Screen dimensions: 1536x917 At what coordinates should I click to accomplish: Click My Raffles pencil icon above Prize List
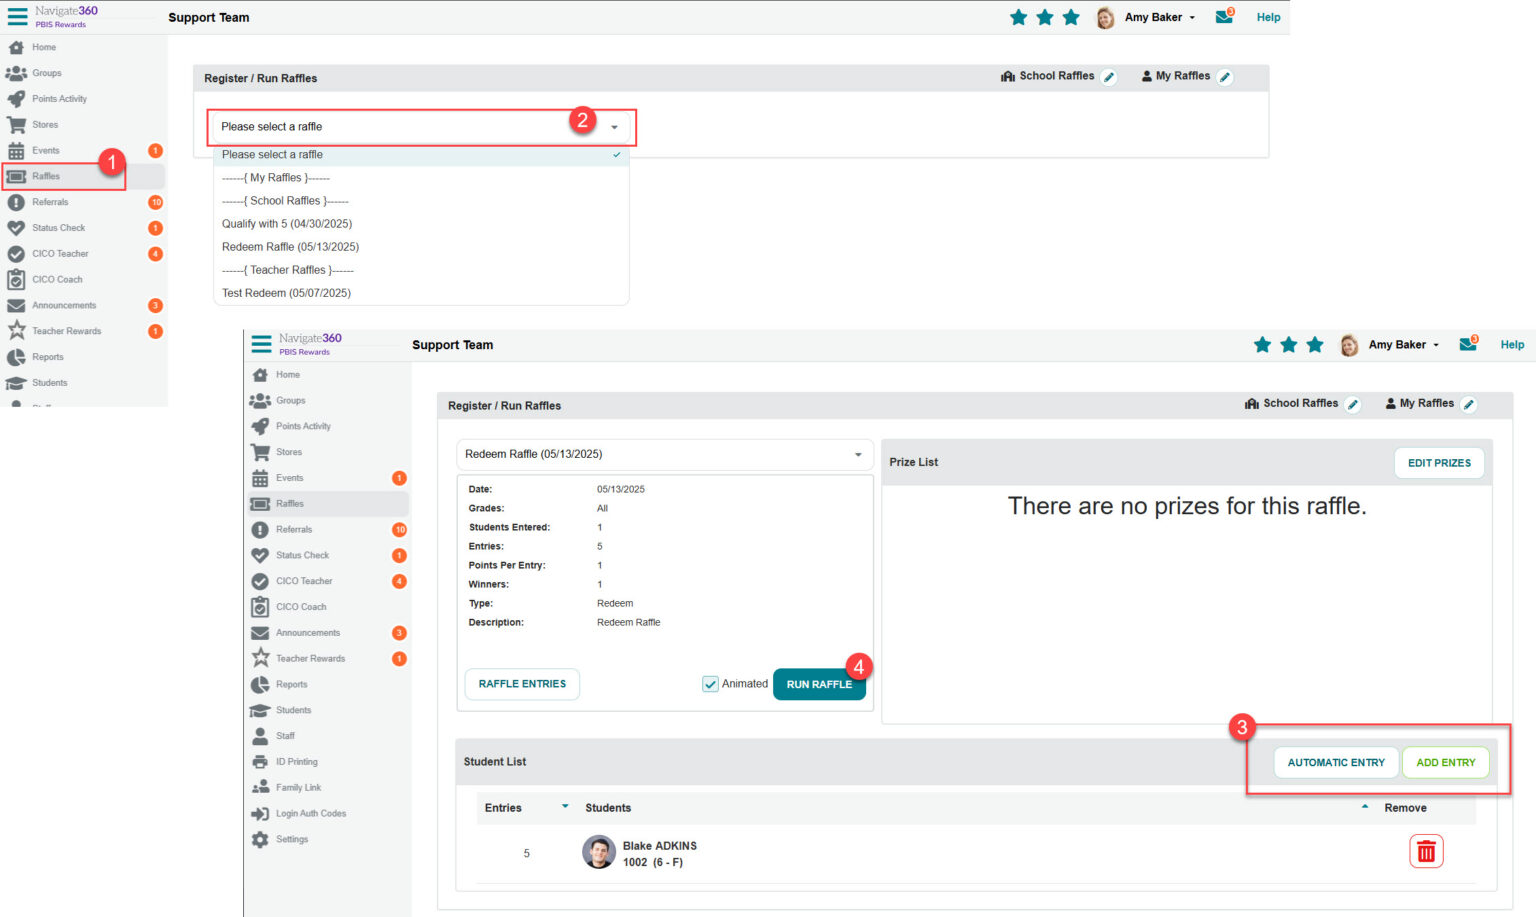click(1468, 404)
